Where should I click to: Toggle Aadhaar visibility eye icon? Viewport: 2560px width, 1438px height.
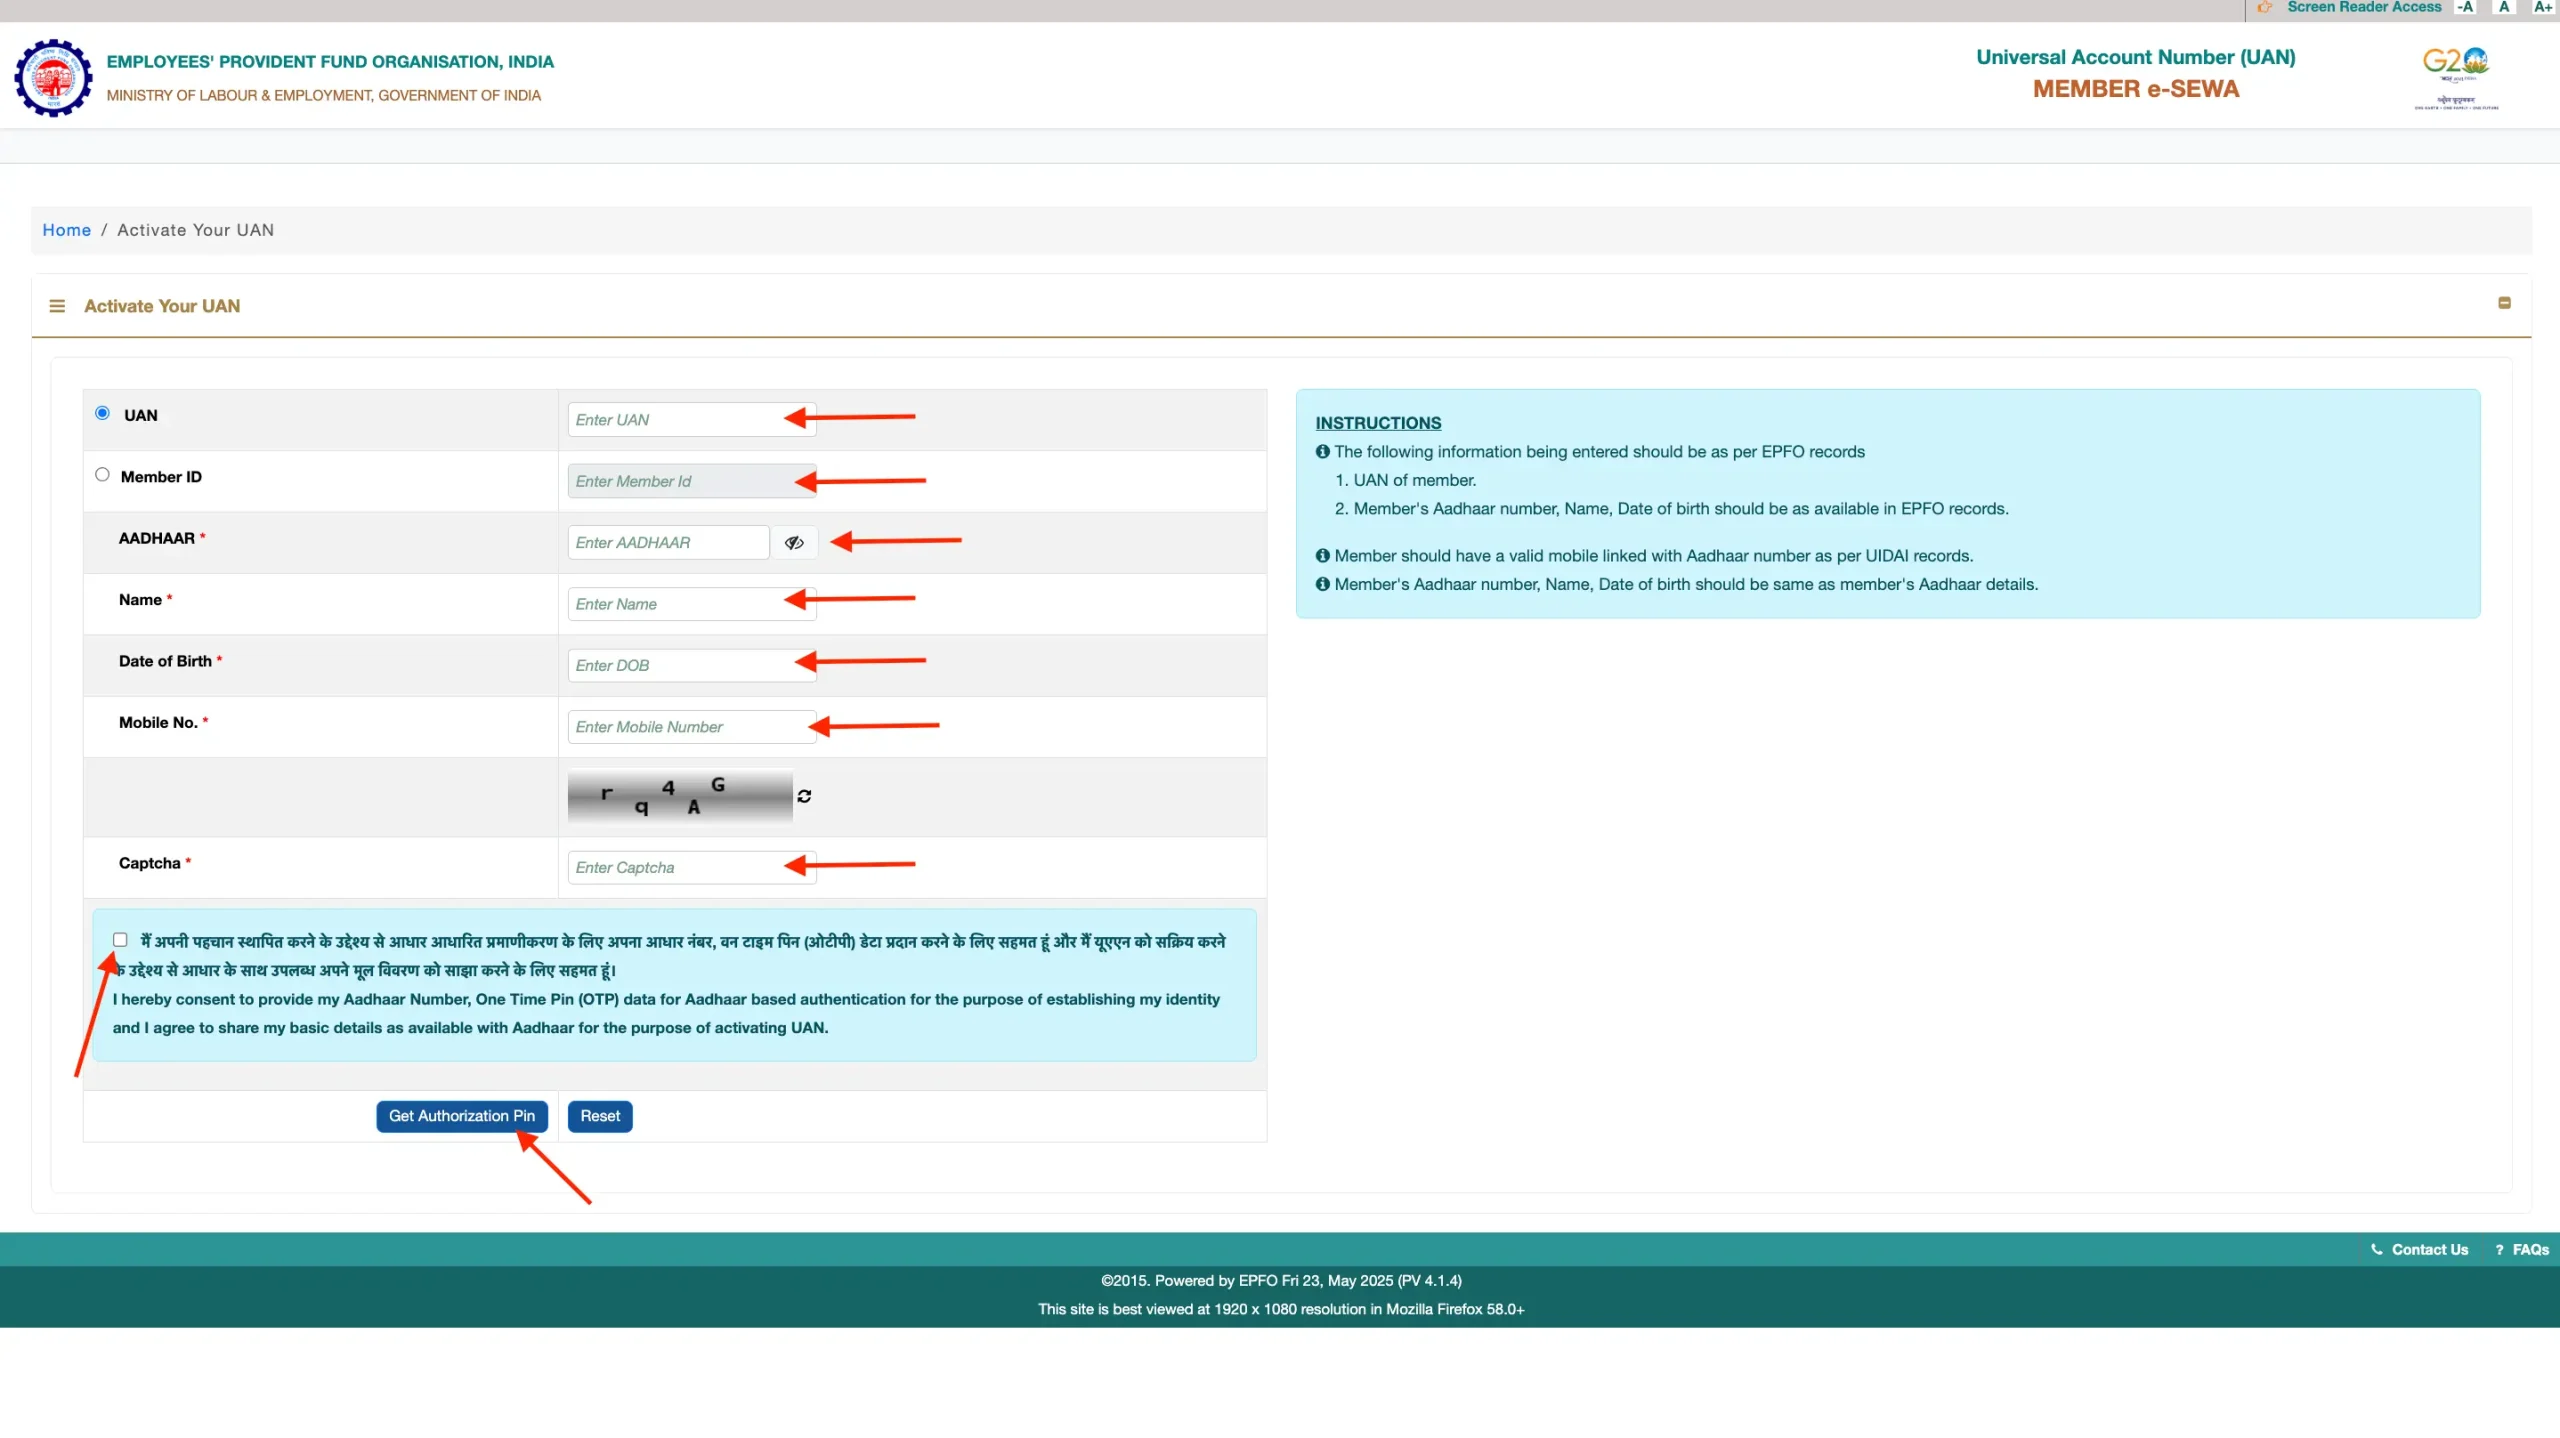click(x=794, y=542)
